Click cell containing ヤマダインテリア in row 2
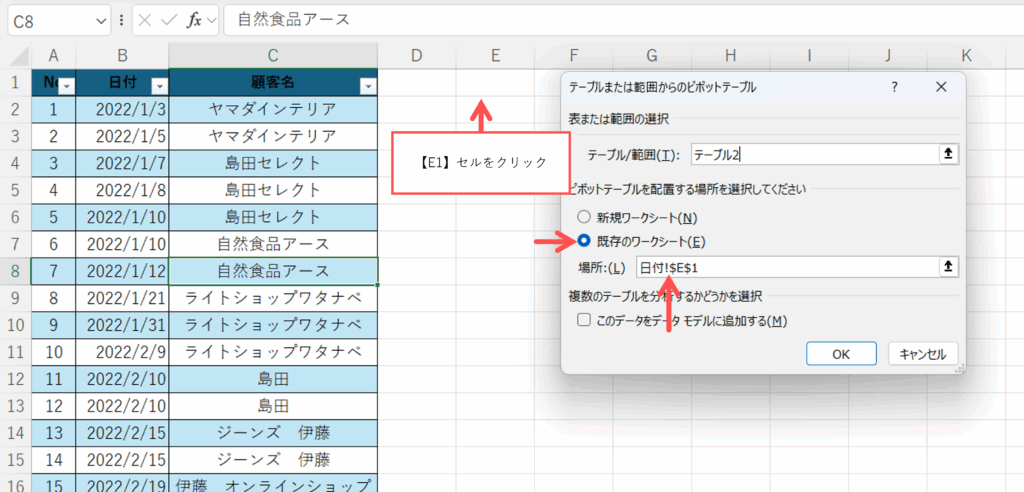The height and width of the screenshot is (492, 1024). point(273,109)
